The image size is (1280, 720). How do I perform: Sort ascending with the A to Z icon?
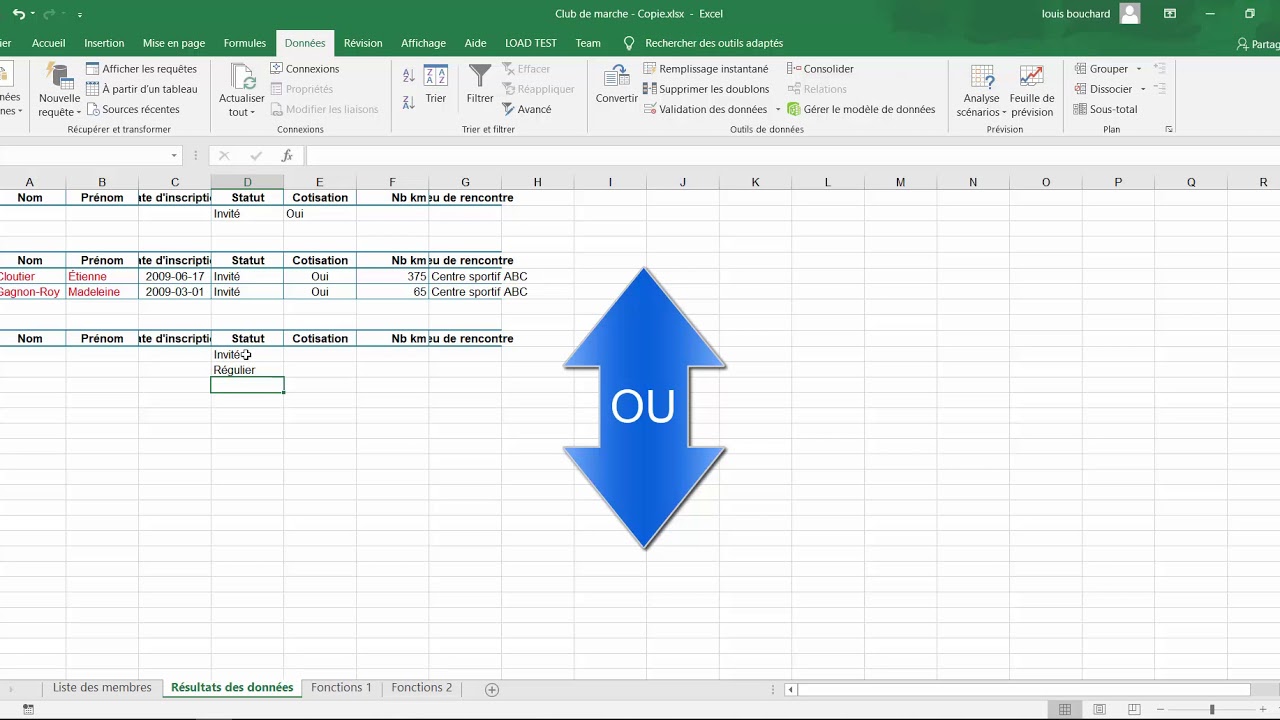(x=409, y=76)
